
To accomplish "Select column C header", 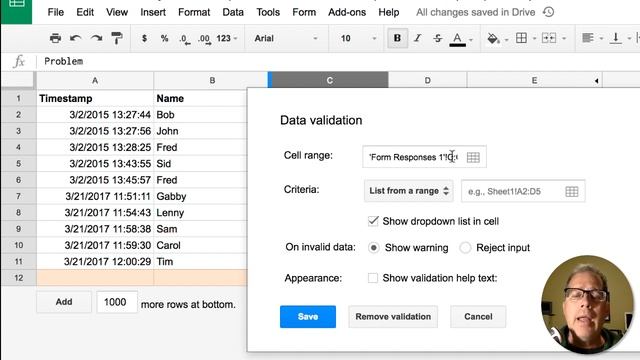I will [329, 80].
